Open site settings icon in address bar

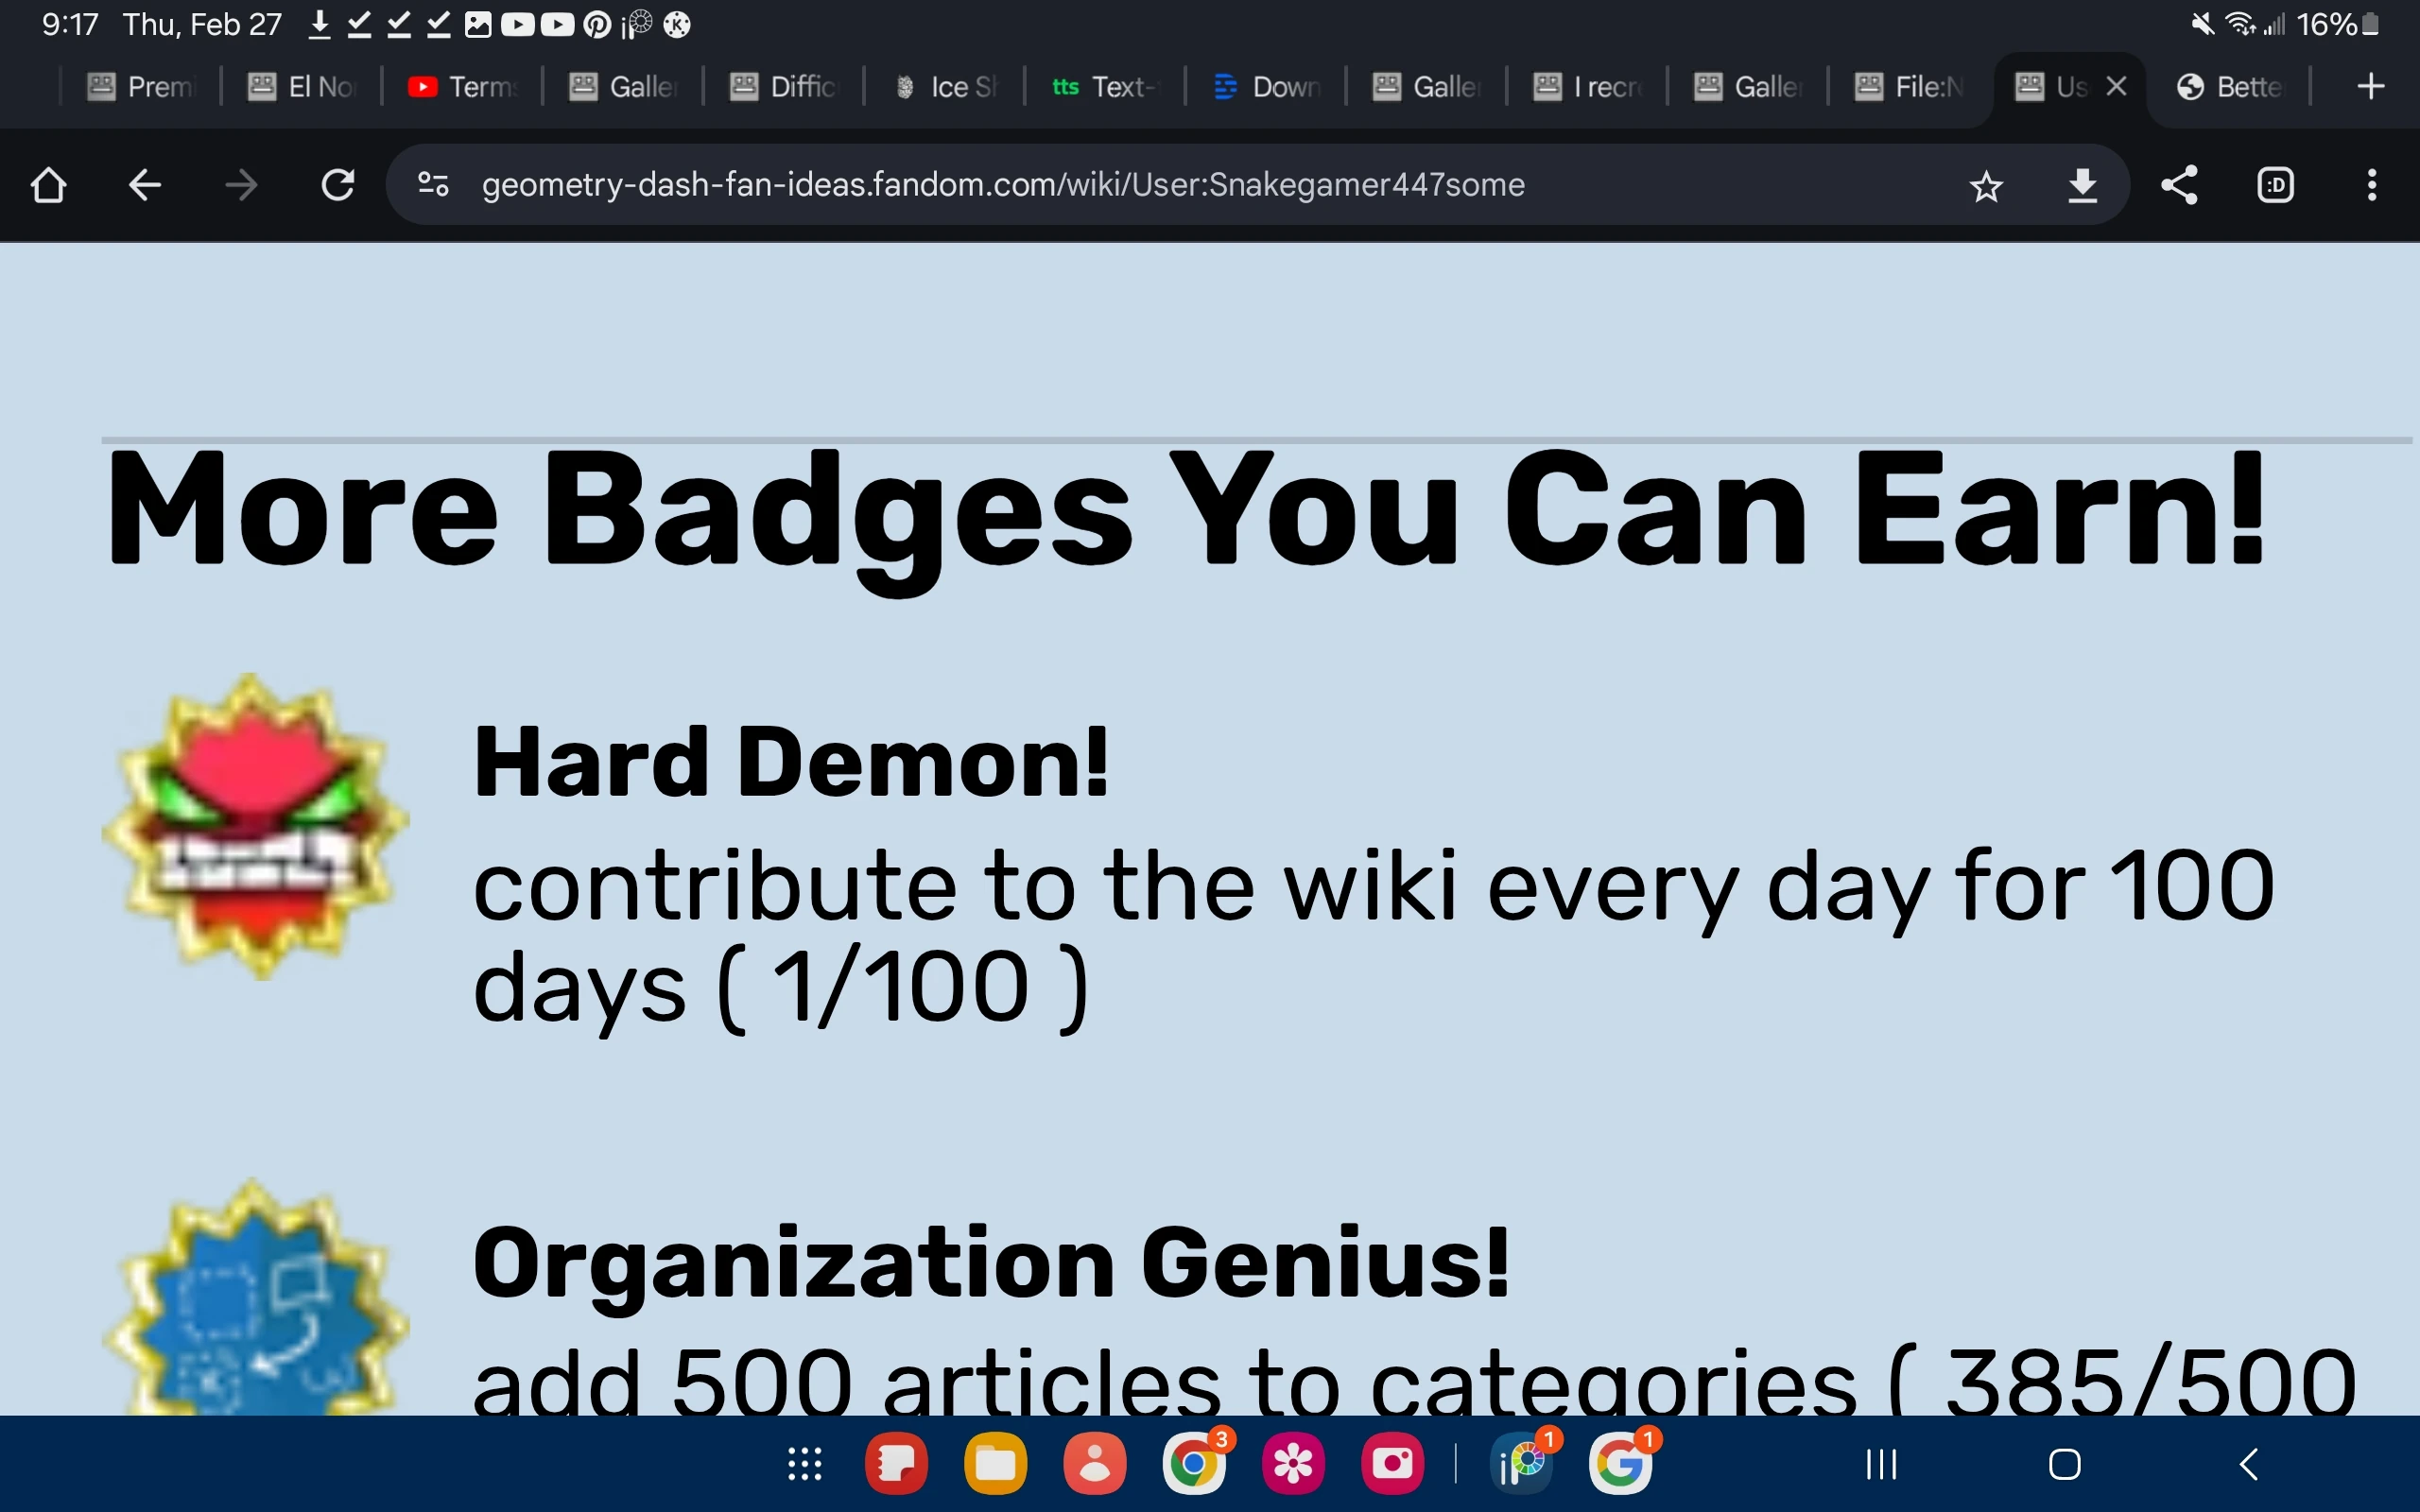pyautogui.click(x=433, y=185)
